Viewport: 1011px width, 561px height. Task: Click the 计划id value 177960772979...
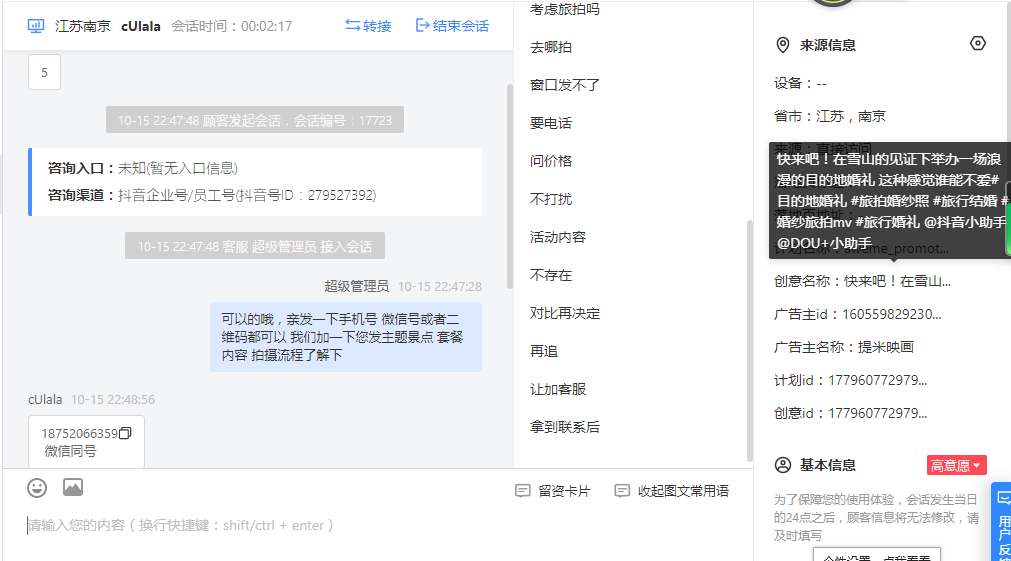click(x=878, y=380)
